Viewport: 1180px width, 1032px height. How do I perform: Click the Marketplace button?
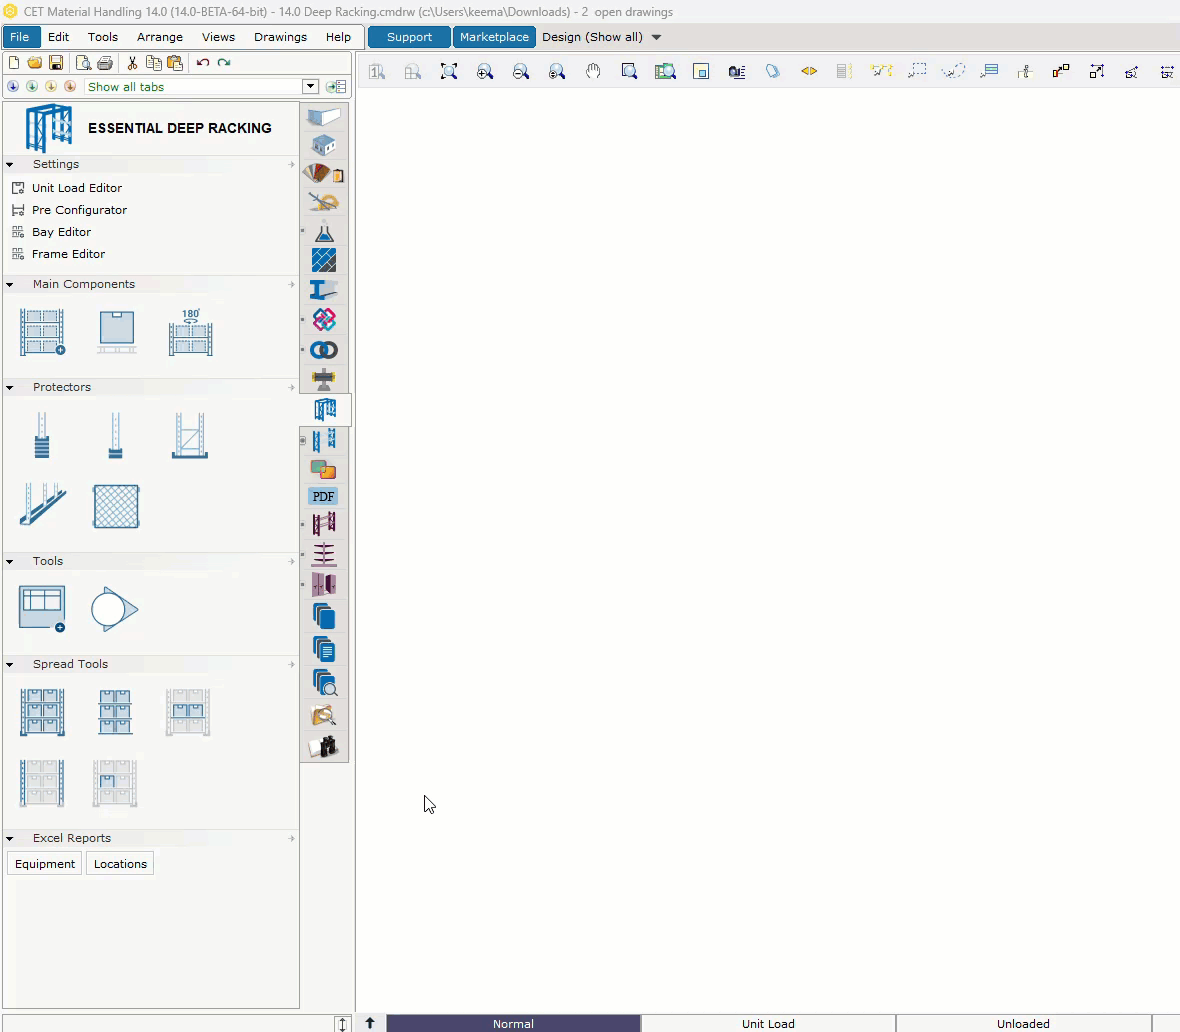(x=494, y=37)
